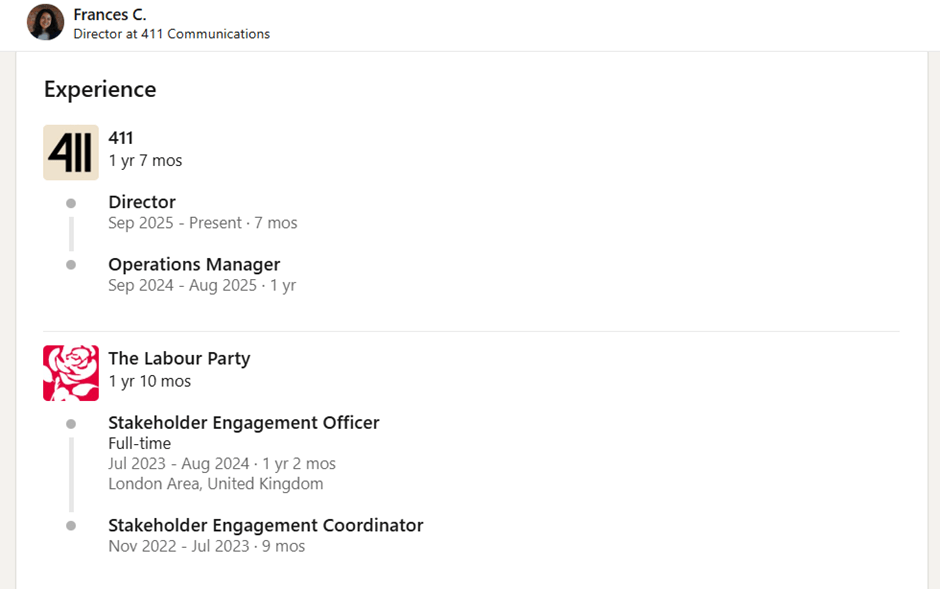The image size is (940, 589).
Task: Click the "London Area, United Kingdom" location text
Action: pyautogui.click(x=216, y=484)
